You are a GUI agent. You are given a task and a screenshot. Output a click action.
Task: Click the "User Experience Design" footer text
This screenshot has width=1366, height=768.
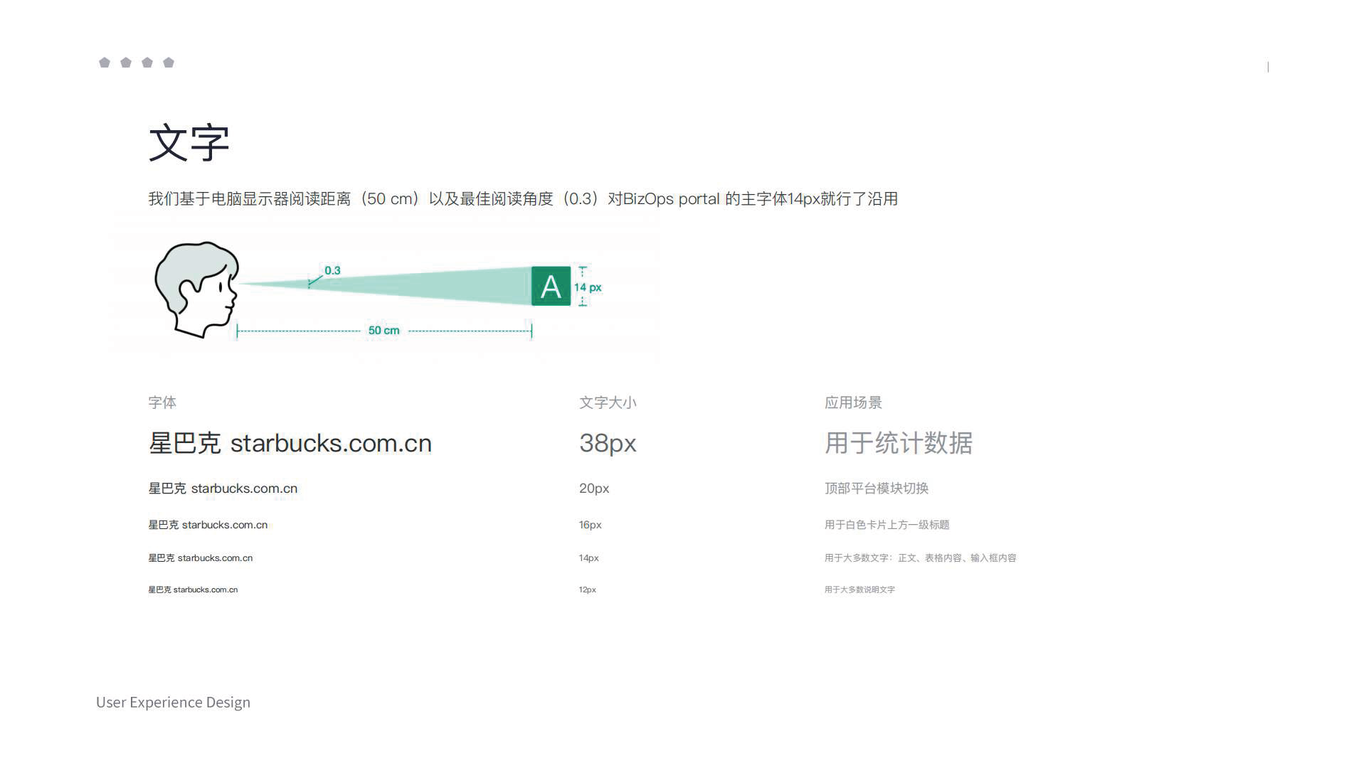173,702
